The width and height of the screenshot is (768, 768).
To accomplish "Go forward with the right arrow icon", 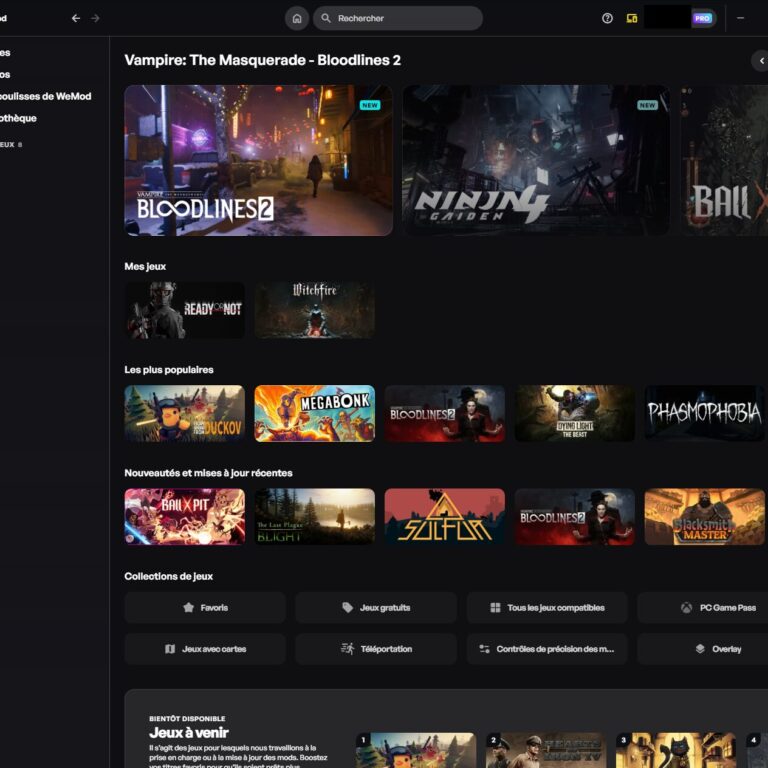I will (95, 18).
